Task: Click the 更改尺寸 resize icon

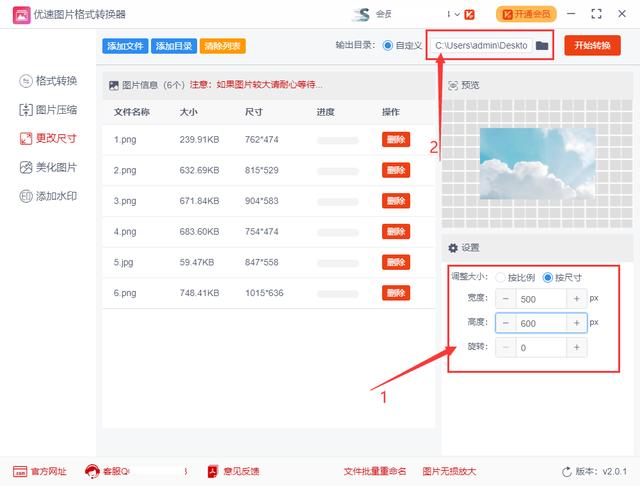Action: tap(26, 139)
